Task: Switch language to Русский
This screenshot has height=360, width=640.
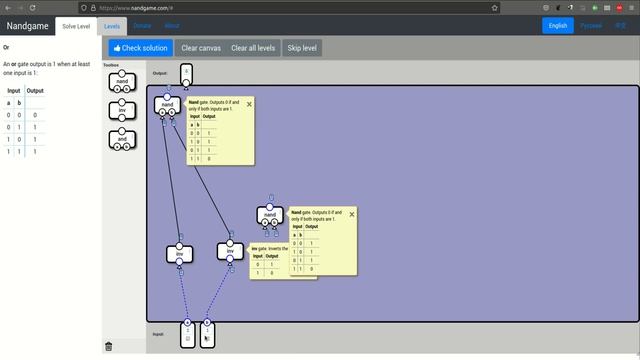Action: tap(591, 26)
